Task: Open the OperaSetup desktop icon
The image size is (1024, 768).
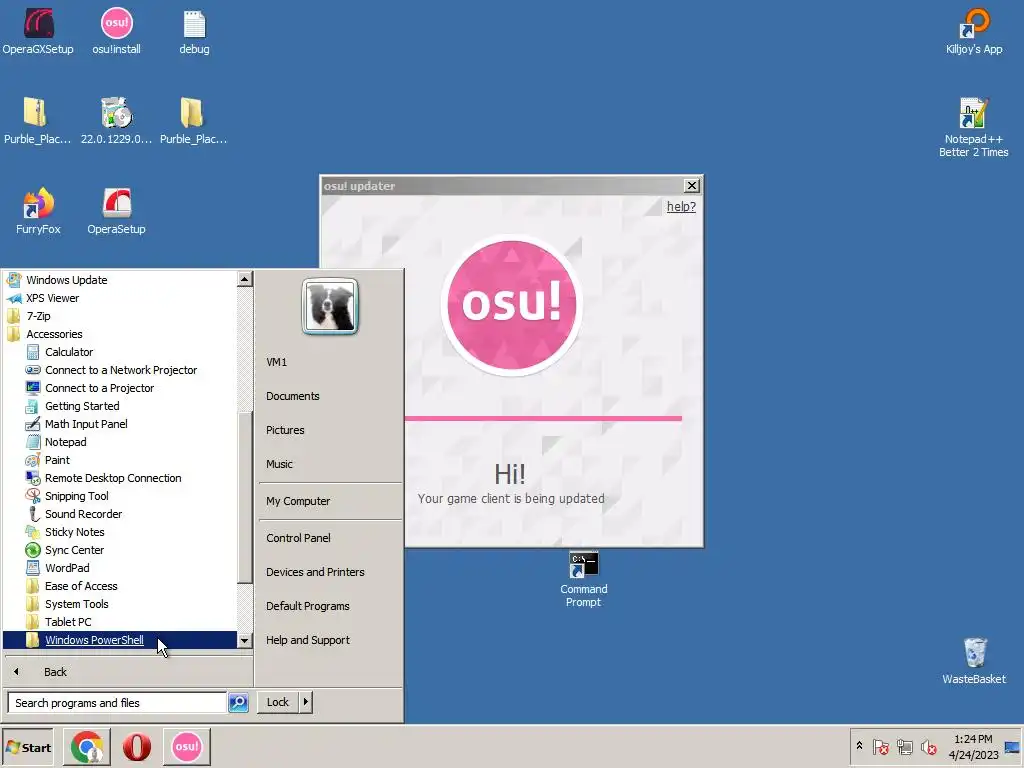Action: (116, 210)
